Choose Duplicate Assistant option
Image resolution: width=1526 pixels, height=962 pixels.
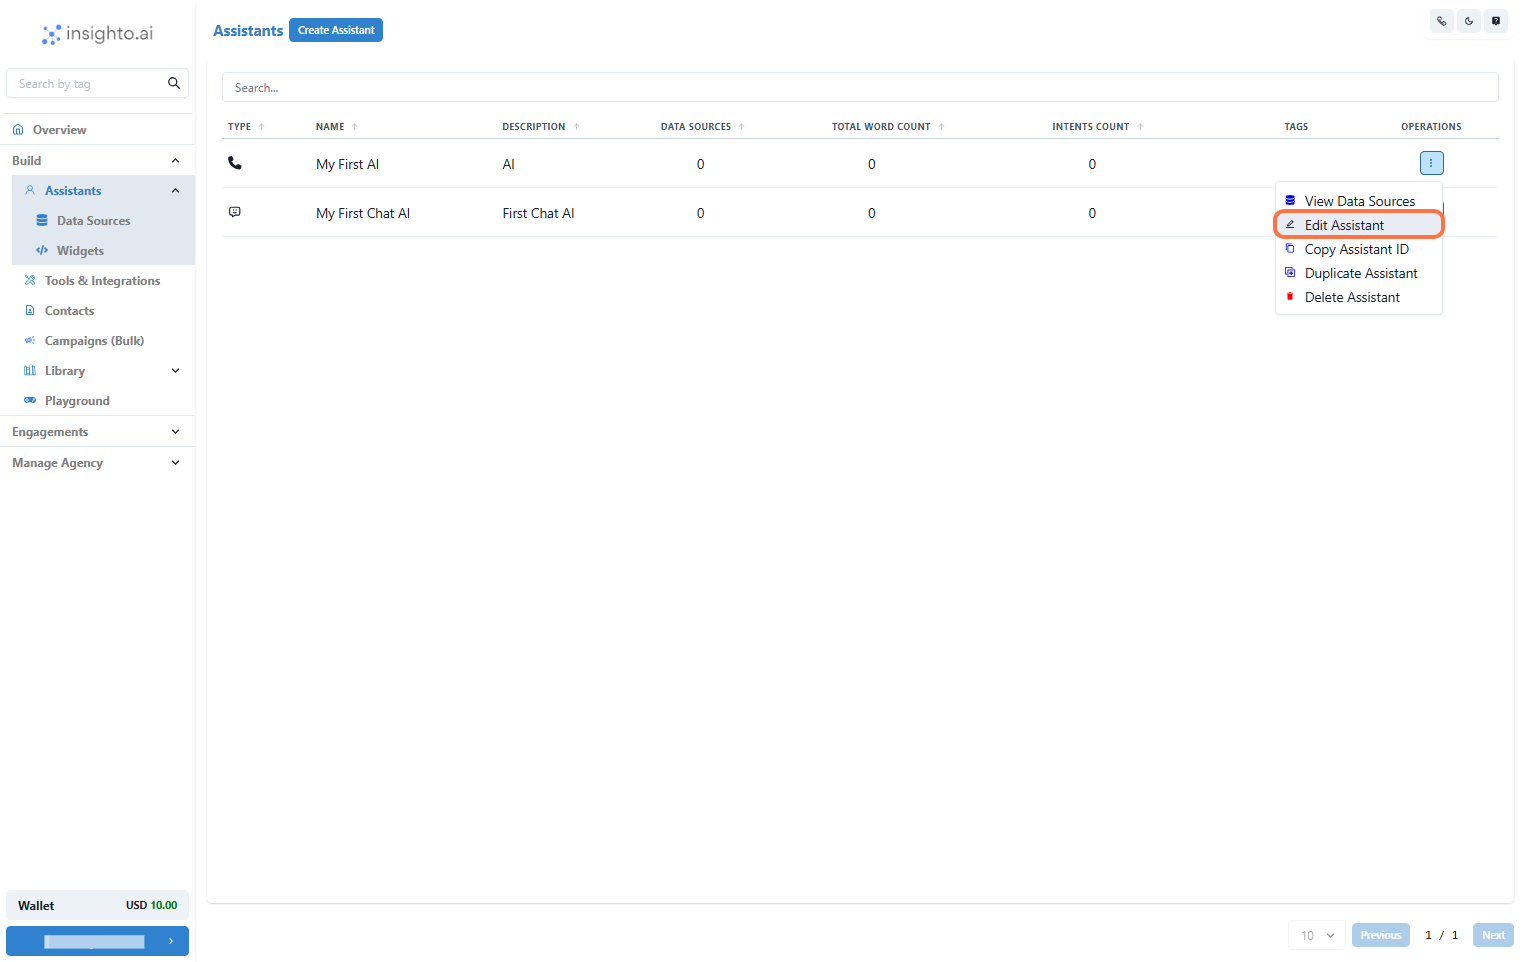pyautogui.click(x=1359, y=273)
